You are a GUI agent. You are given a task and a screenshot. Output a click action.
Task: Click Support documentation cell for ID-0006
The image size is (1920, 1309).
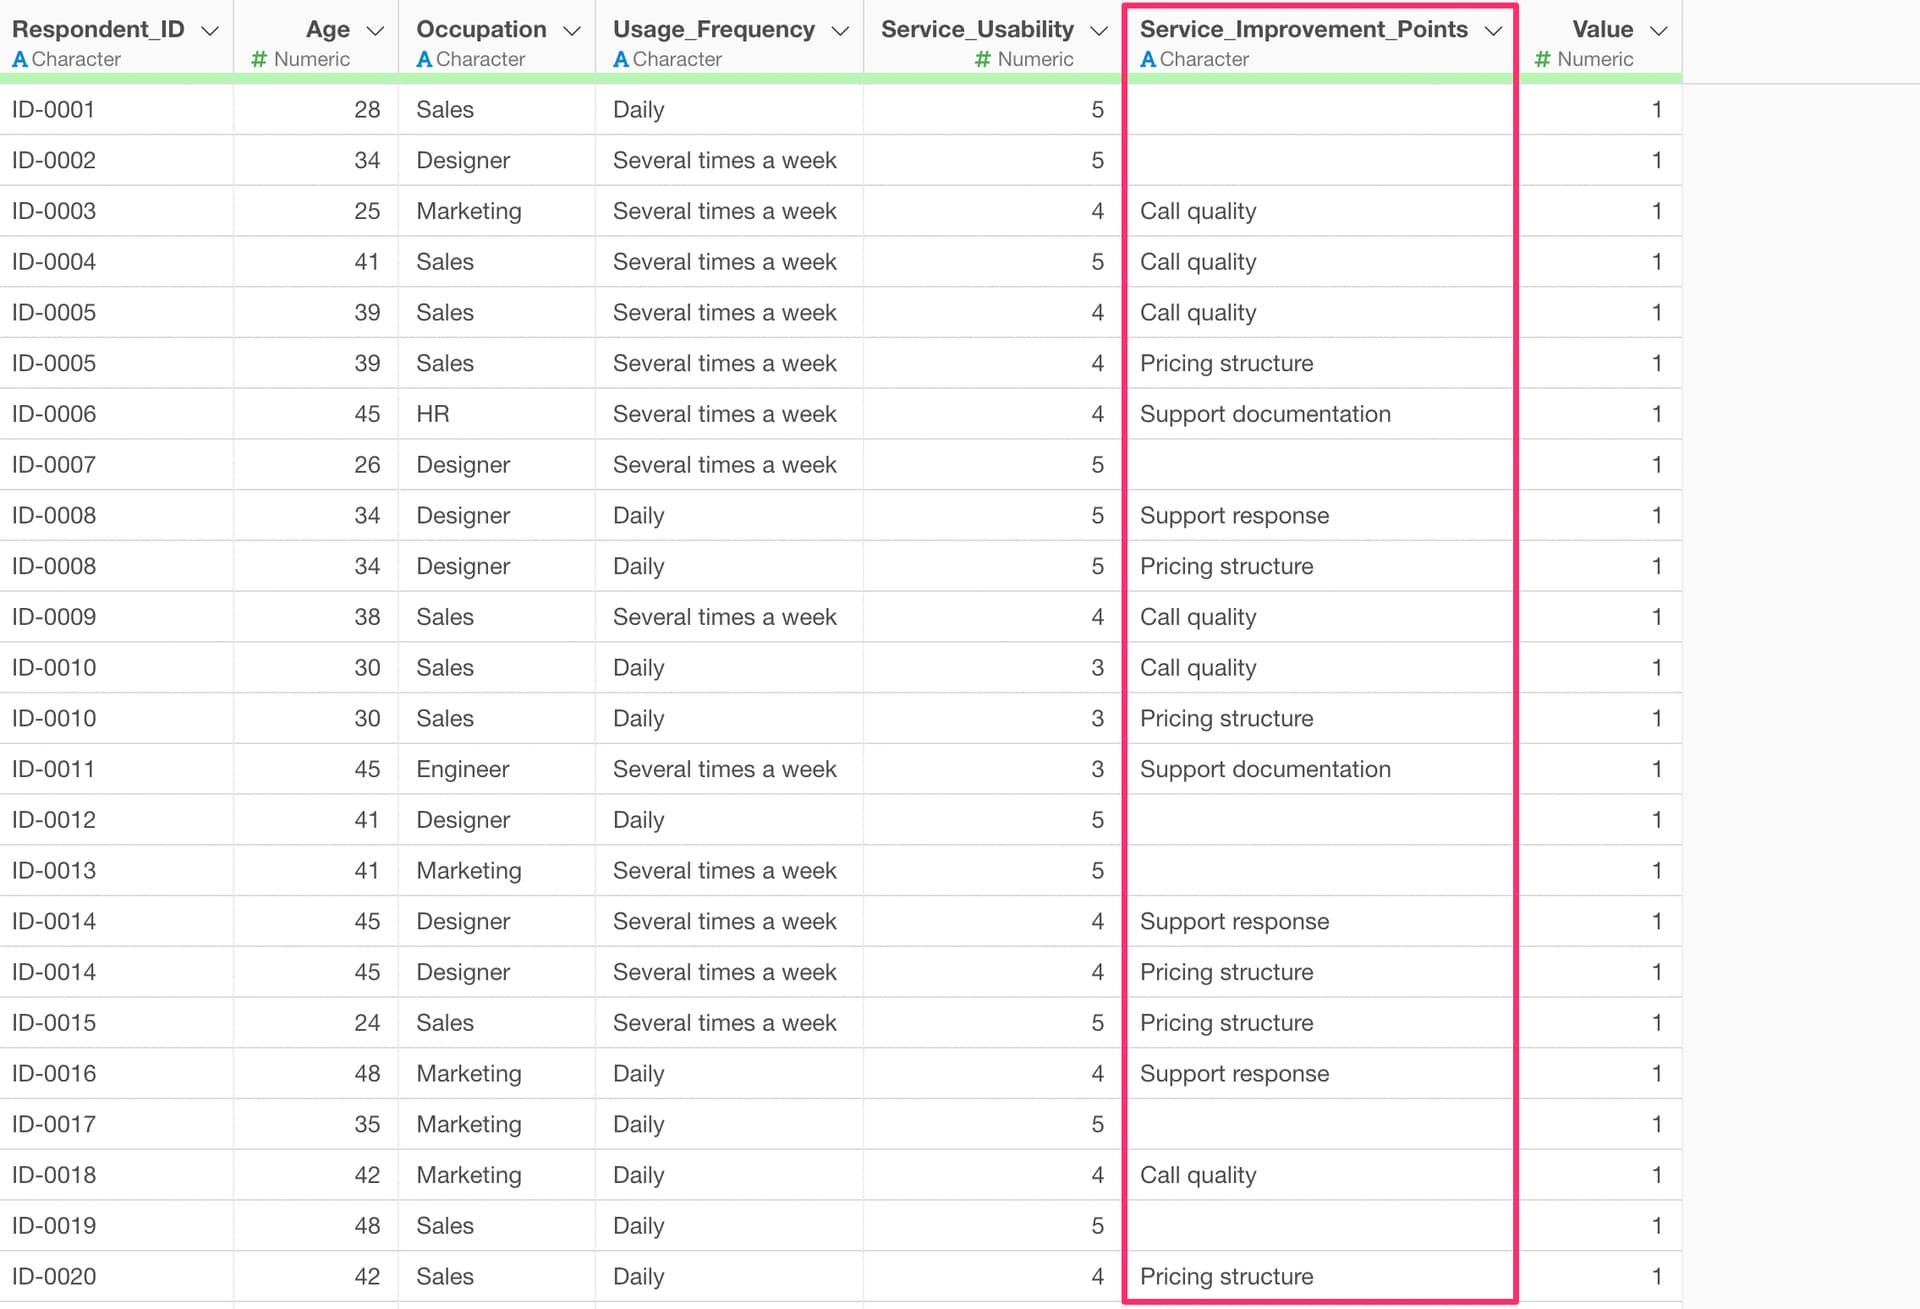click(x=1264, y=414)
